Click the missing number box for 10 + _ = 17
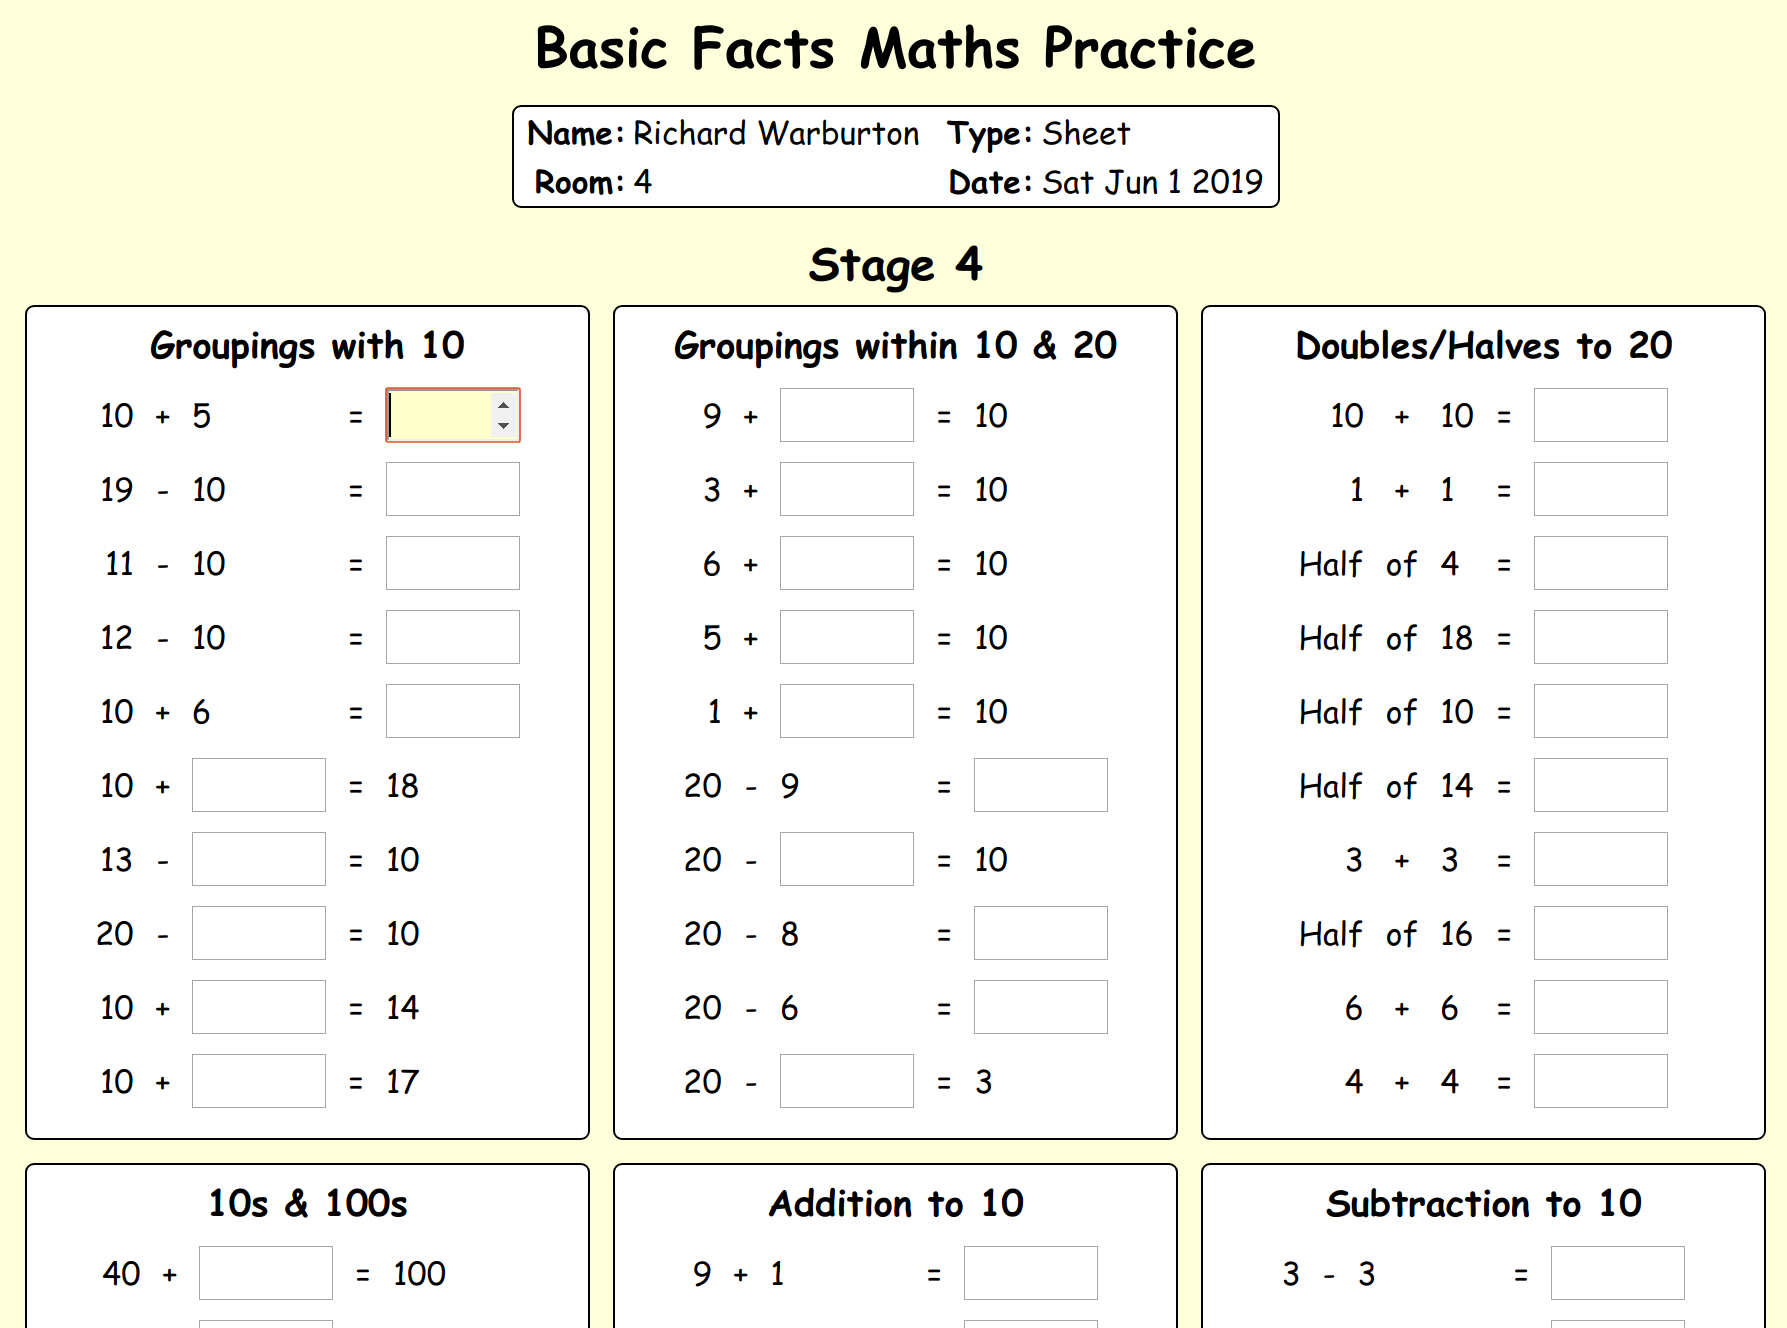This screenshot has width=1787, height=1328. tap(258, 1081)
